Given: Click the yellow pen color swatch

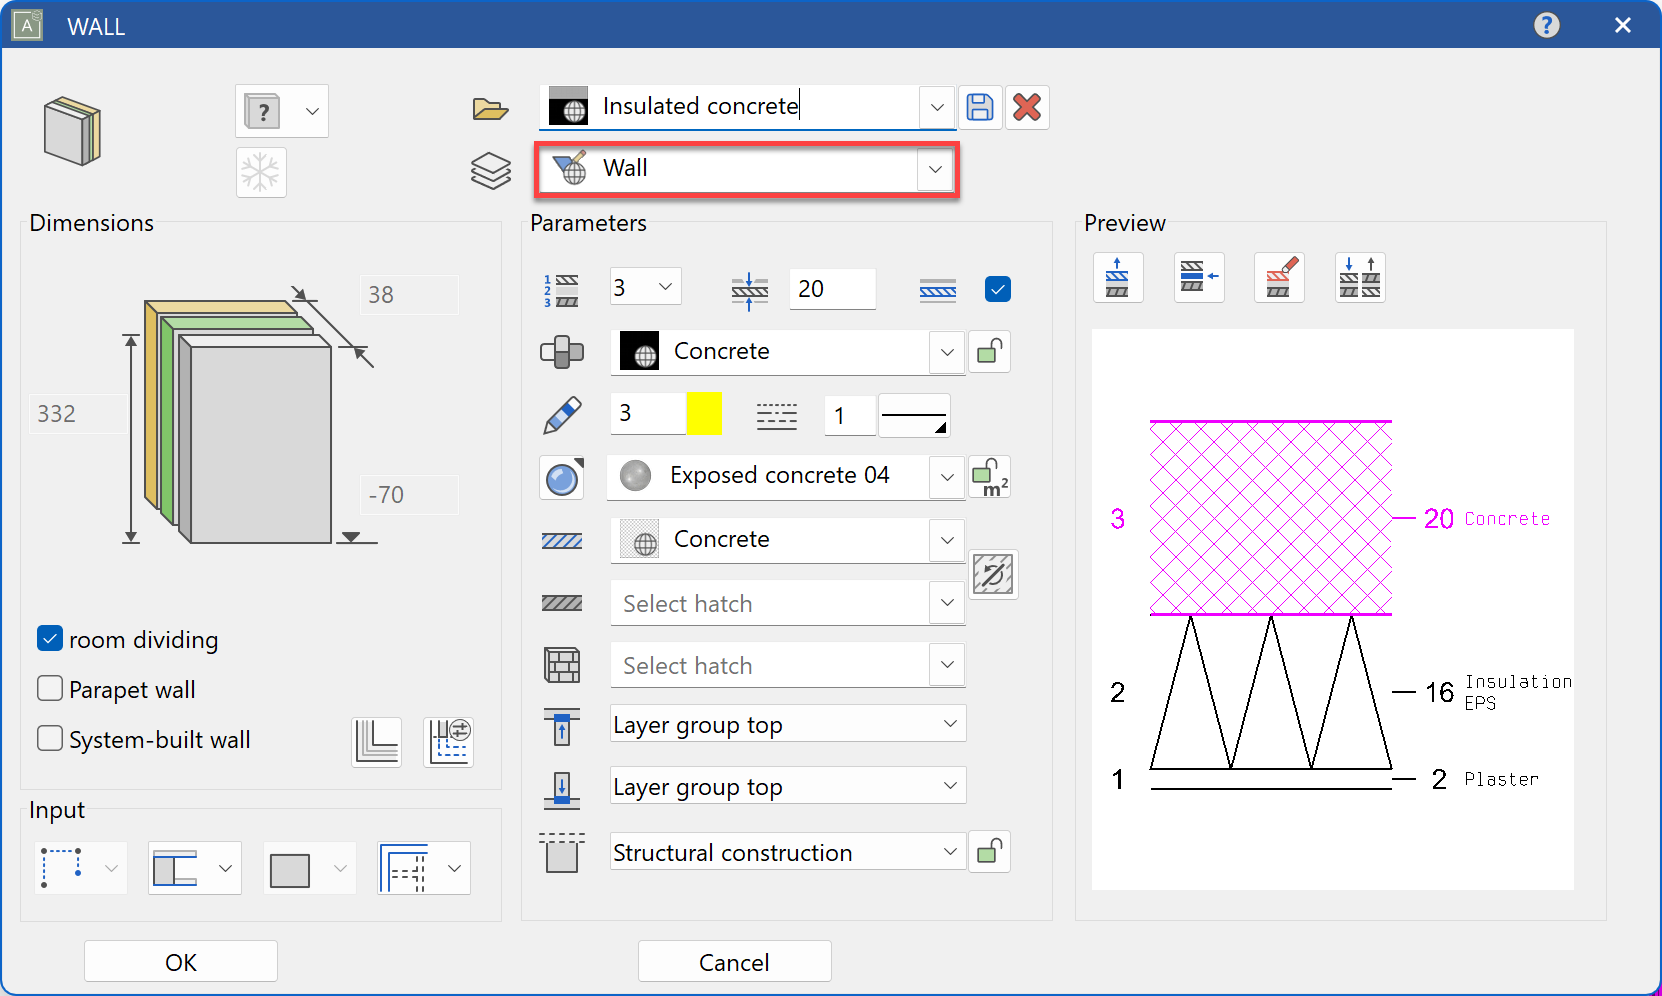Looking at the screenshot, I should click(x=704, y=413).
